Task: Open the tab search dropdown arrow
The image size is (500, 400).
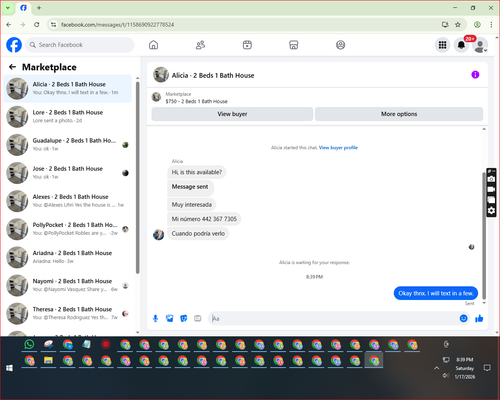Action: (x=8, y=8)
